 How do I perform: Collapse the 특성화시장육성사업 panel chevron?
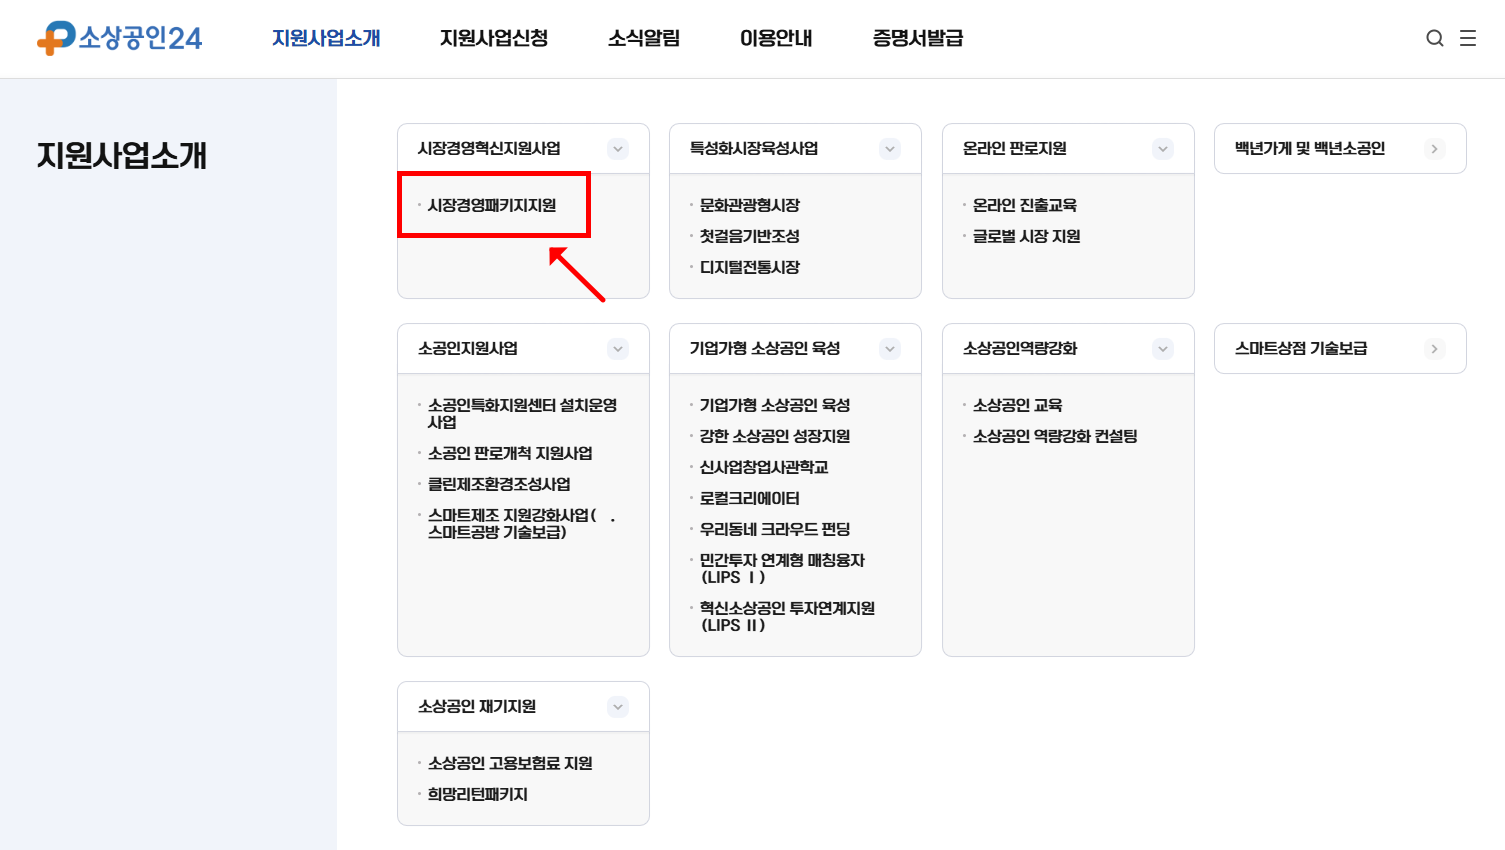pyautogui.click(x=889, y=148)
